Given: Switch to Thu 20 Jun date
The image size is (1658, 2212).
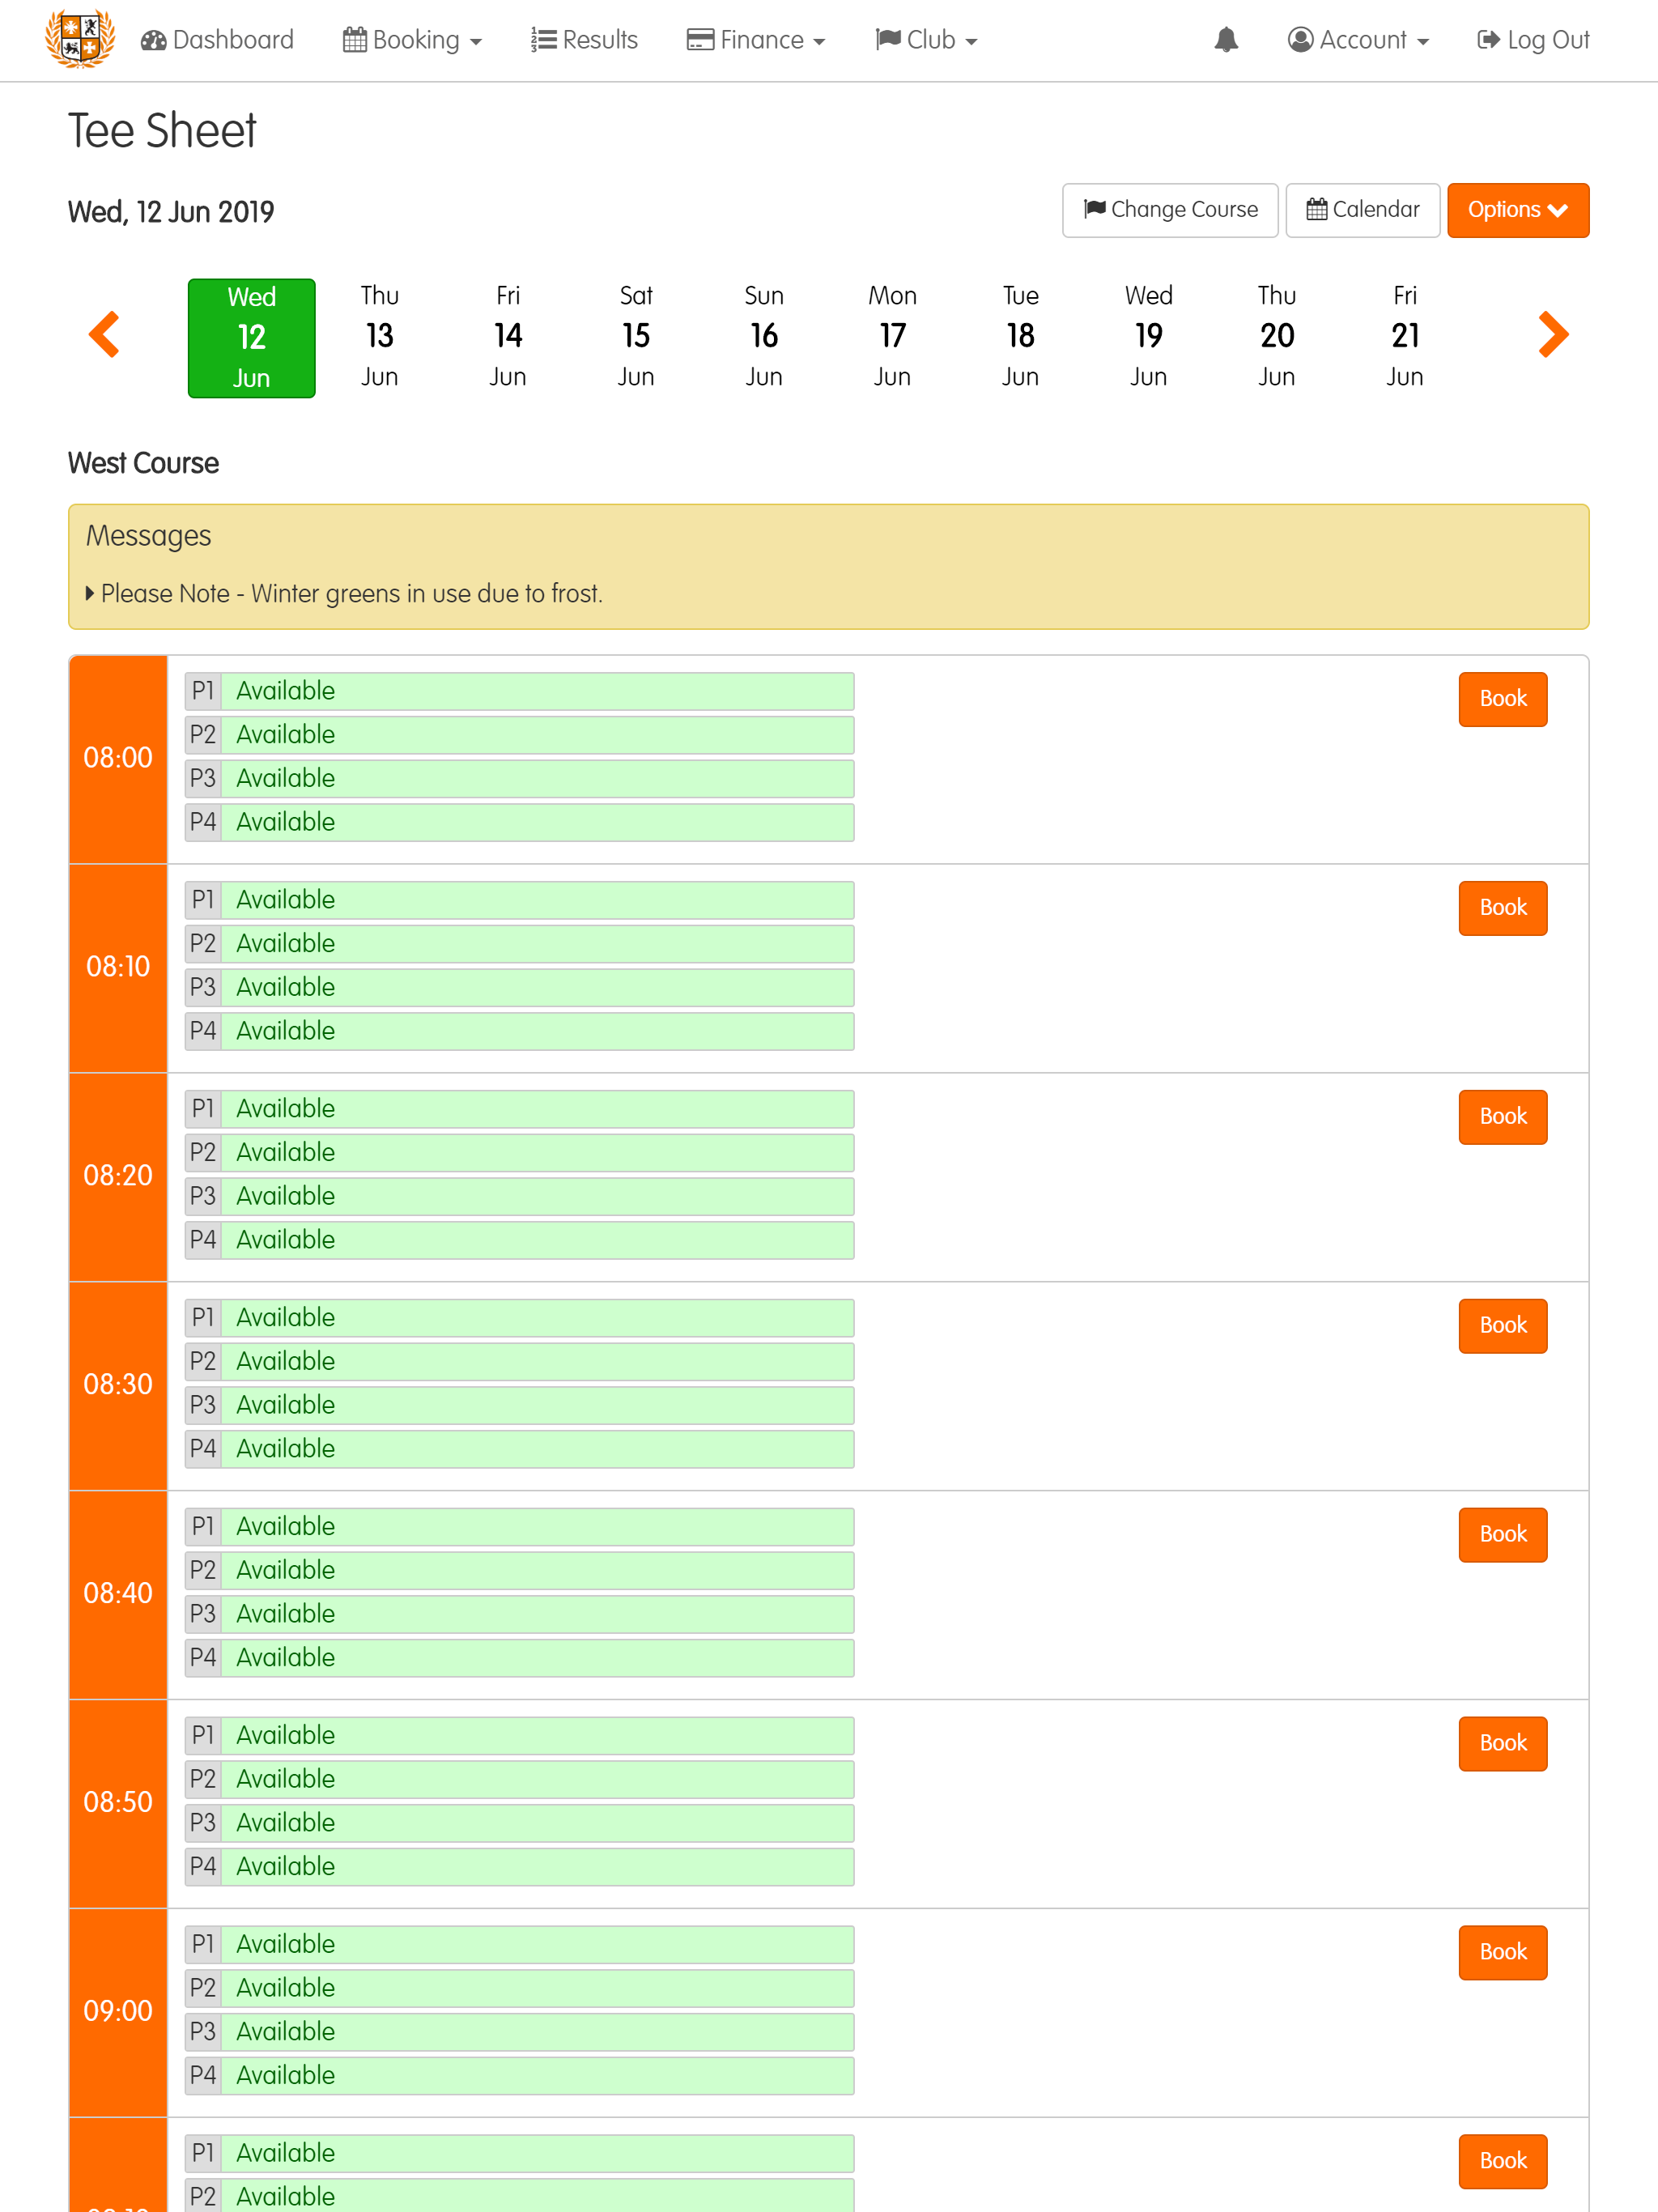Looking at the screenshot, I should point(1277,337).
